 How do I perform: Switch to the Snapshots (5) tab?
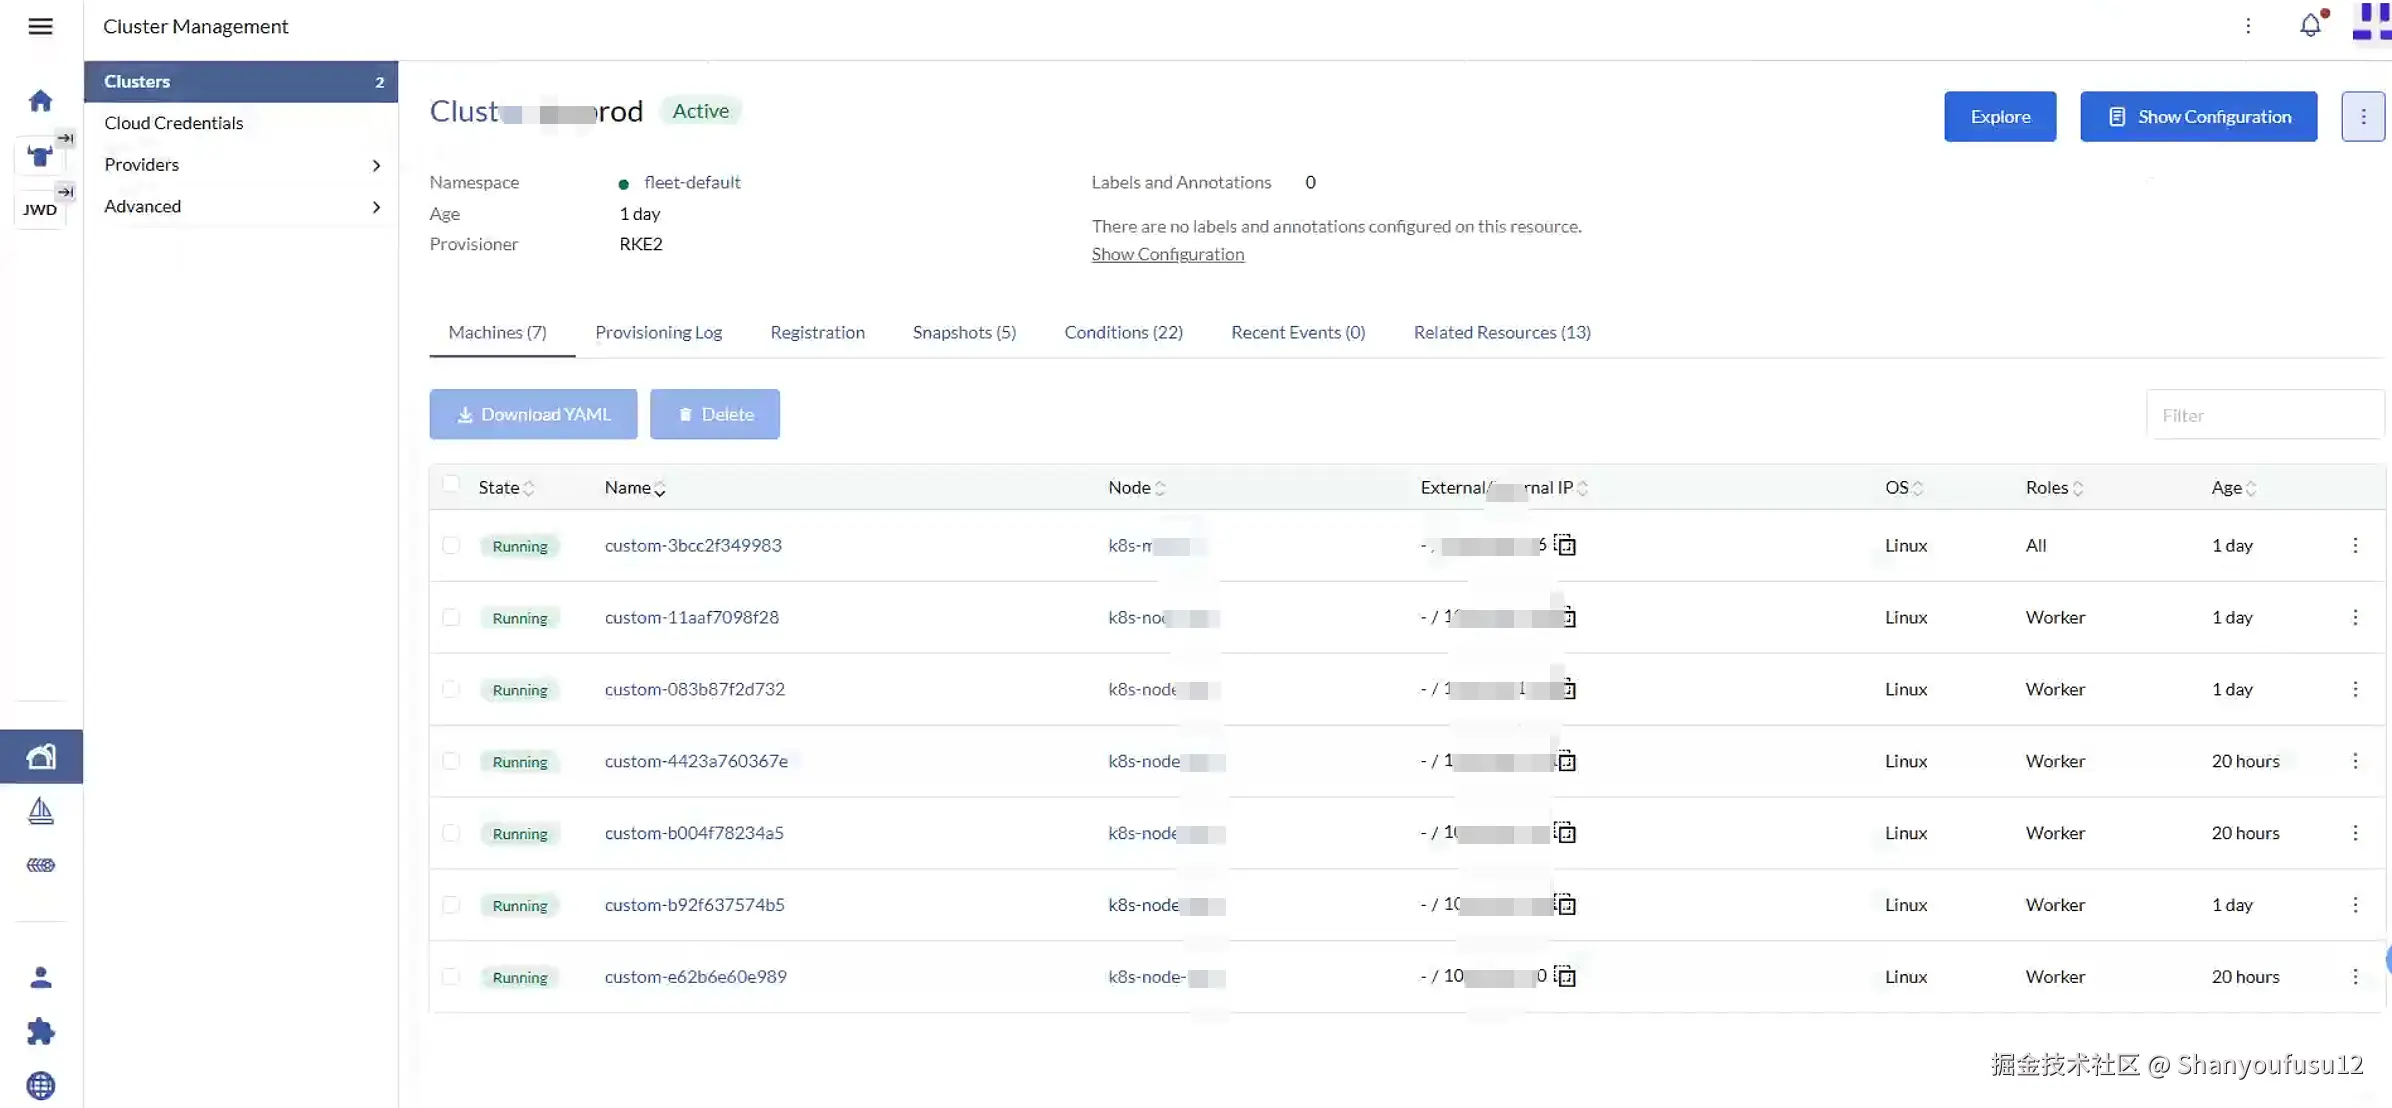(x=964, y=332)
